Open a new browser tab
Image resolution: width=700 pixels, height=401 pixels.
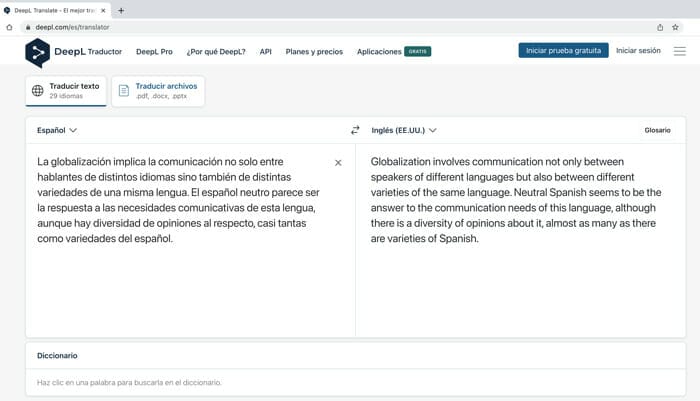pyautogui.click(x=121, y=10)
